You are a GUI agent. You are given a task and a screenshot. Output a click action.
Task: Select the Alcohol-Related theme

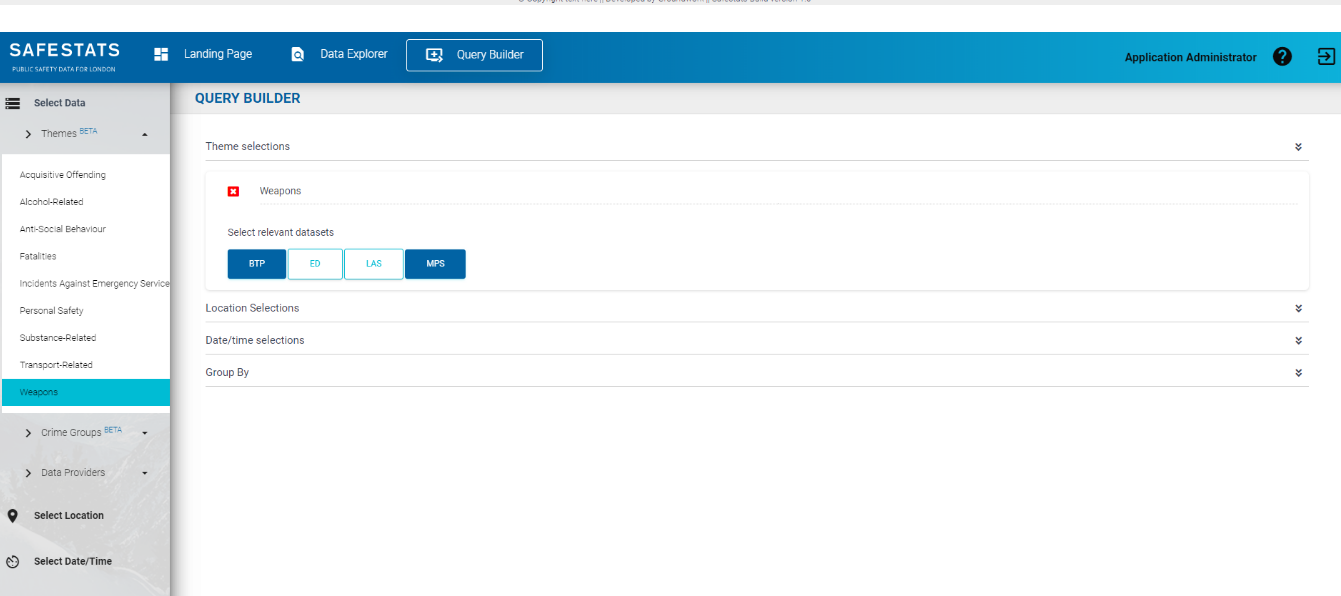click(52, 202)
